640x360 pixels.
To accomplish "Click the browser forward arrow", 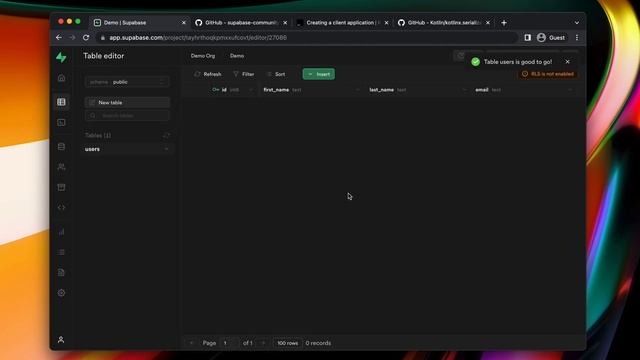I will pos(72,38).
